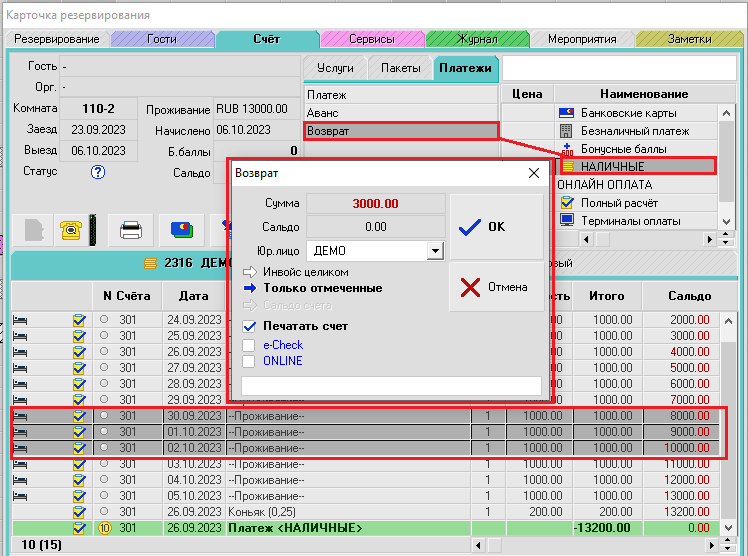
Task: Toggle the Печатать счет checkbox
Action: click(x=250, y=326)
